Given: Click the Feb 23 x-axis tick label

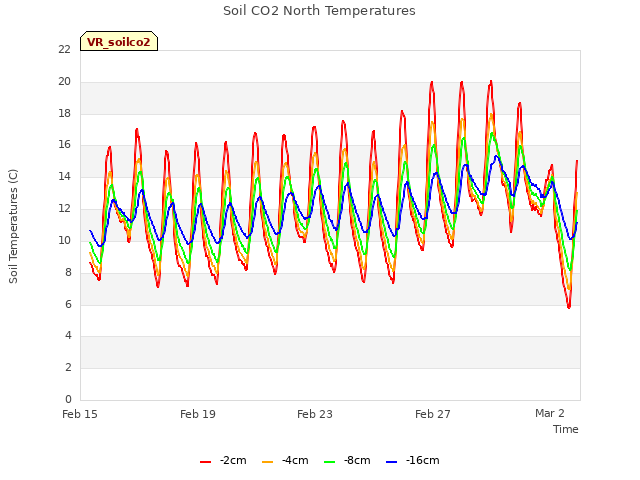Looking at the screenshot, I should tap(315, 414).
